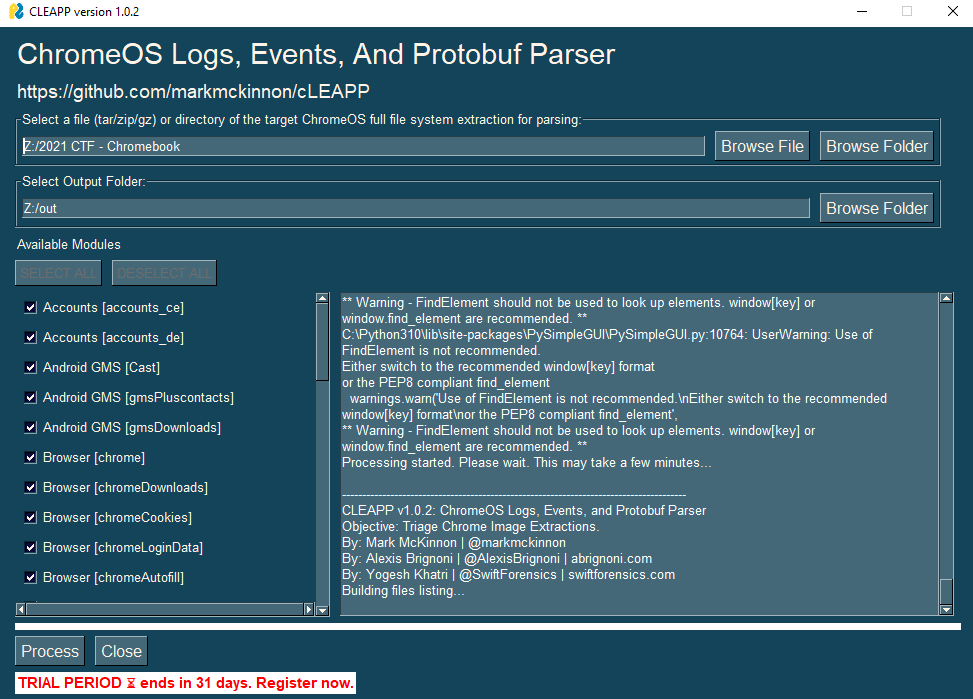Click the module list horizontal scrollbar thumb
Screen dimensions: 973x699
164,609
